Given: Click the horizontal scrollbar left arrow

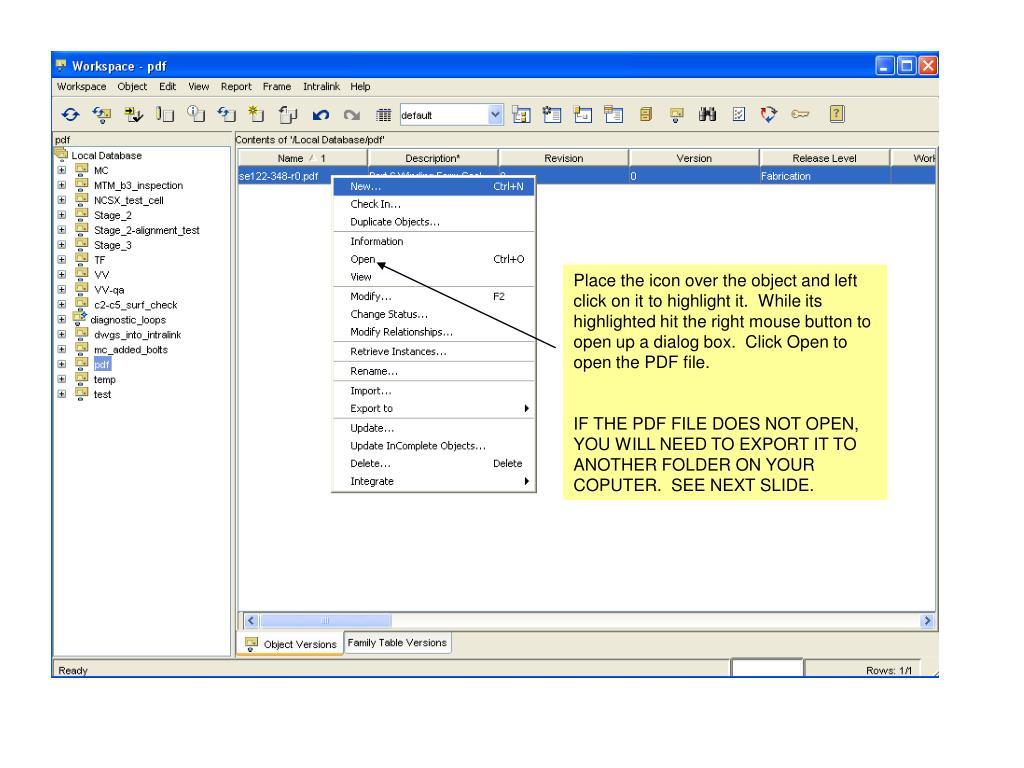Looking at the screenshot, I should point(251,620).
